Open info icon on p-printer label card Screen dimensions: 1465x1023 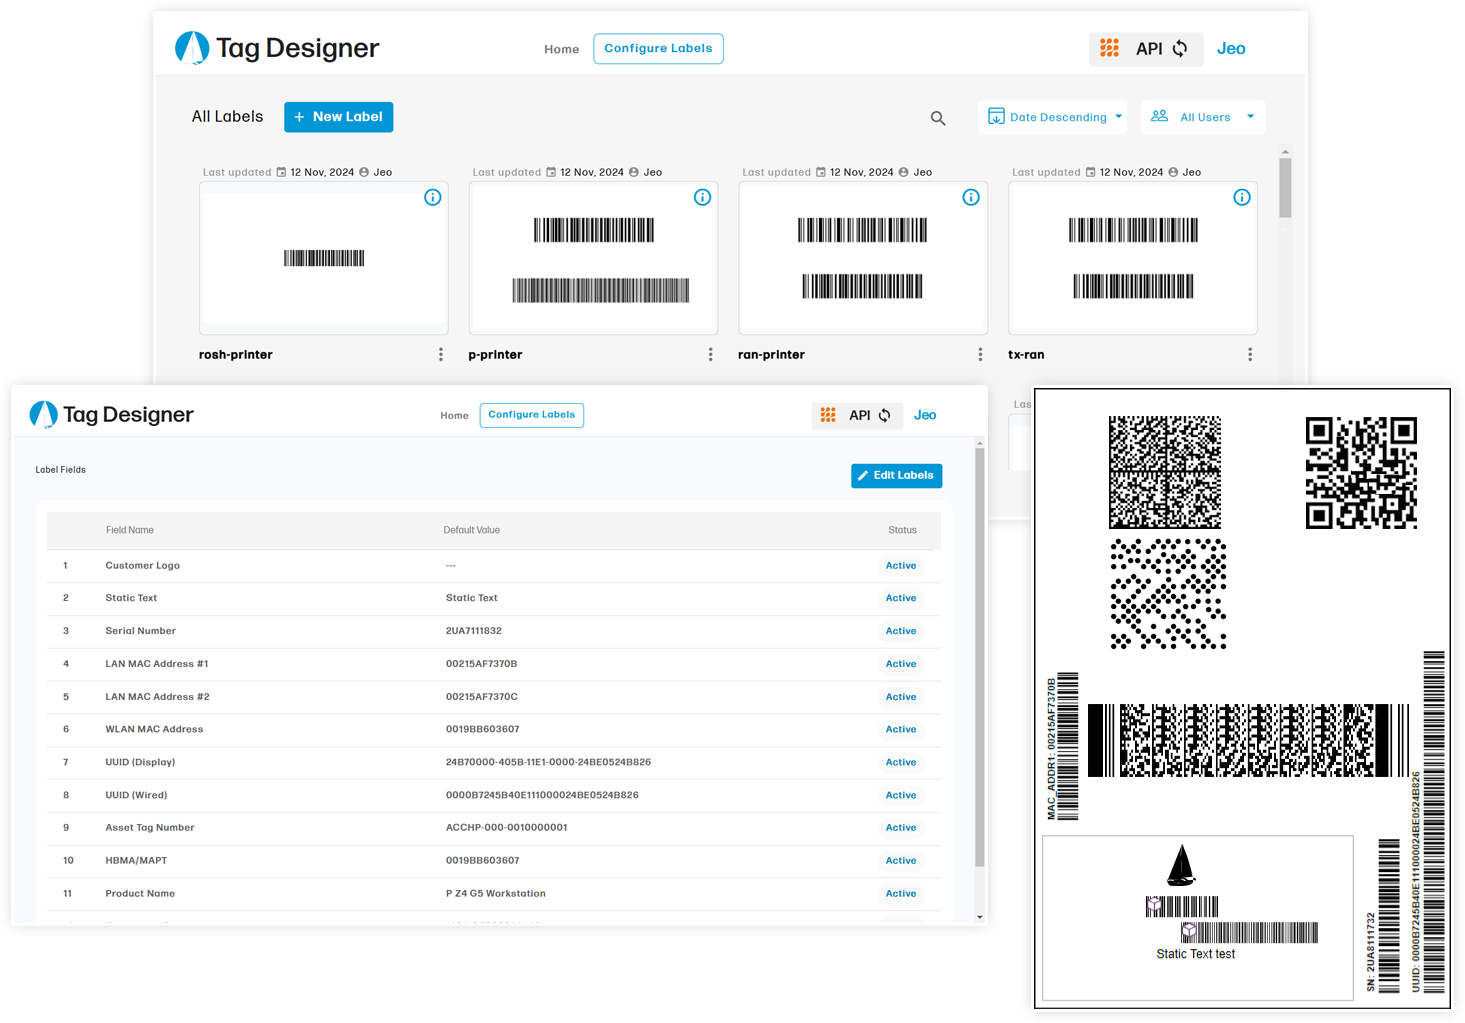pos(703,198)
